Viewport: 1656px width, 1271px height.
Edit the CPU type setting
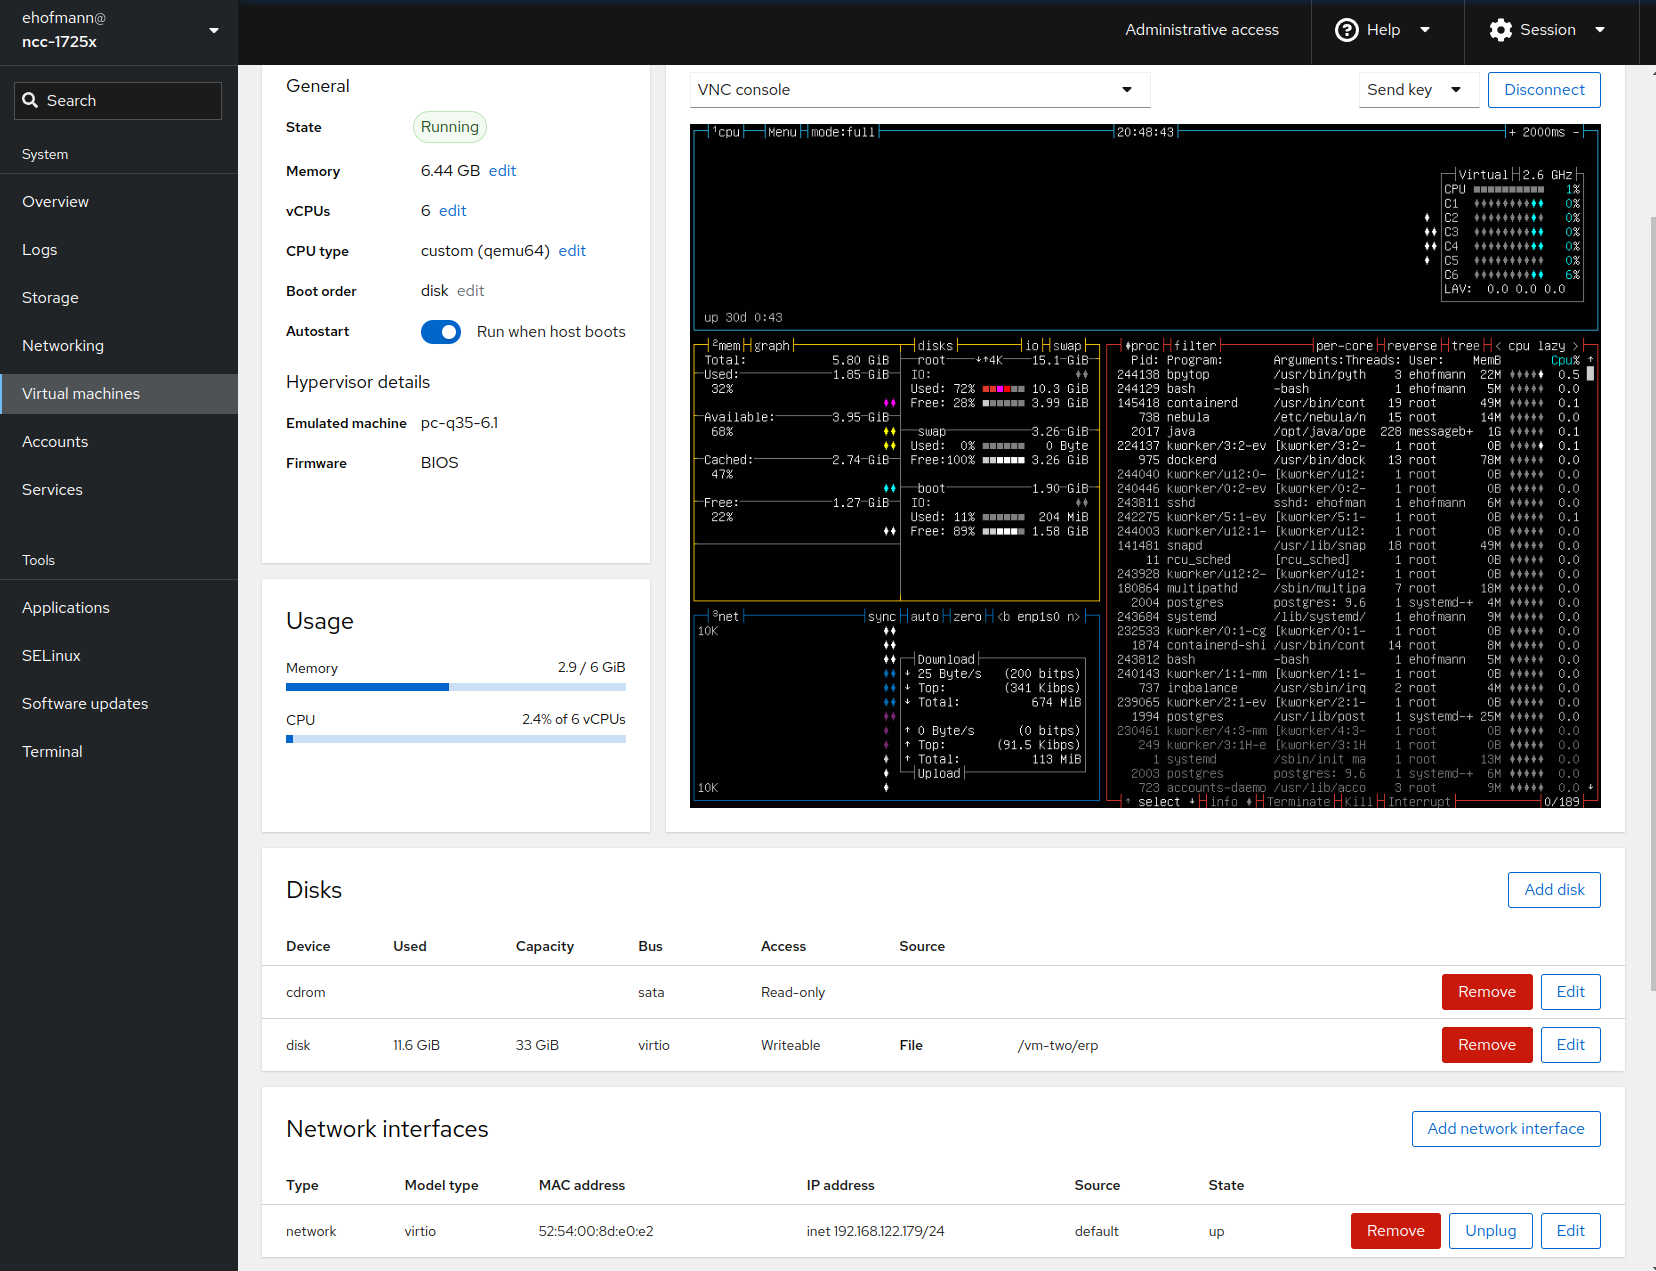tap(572, 251)
